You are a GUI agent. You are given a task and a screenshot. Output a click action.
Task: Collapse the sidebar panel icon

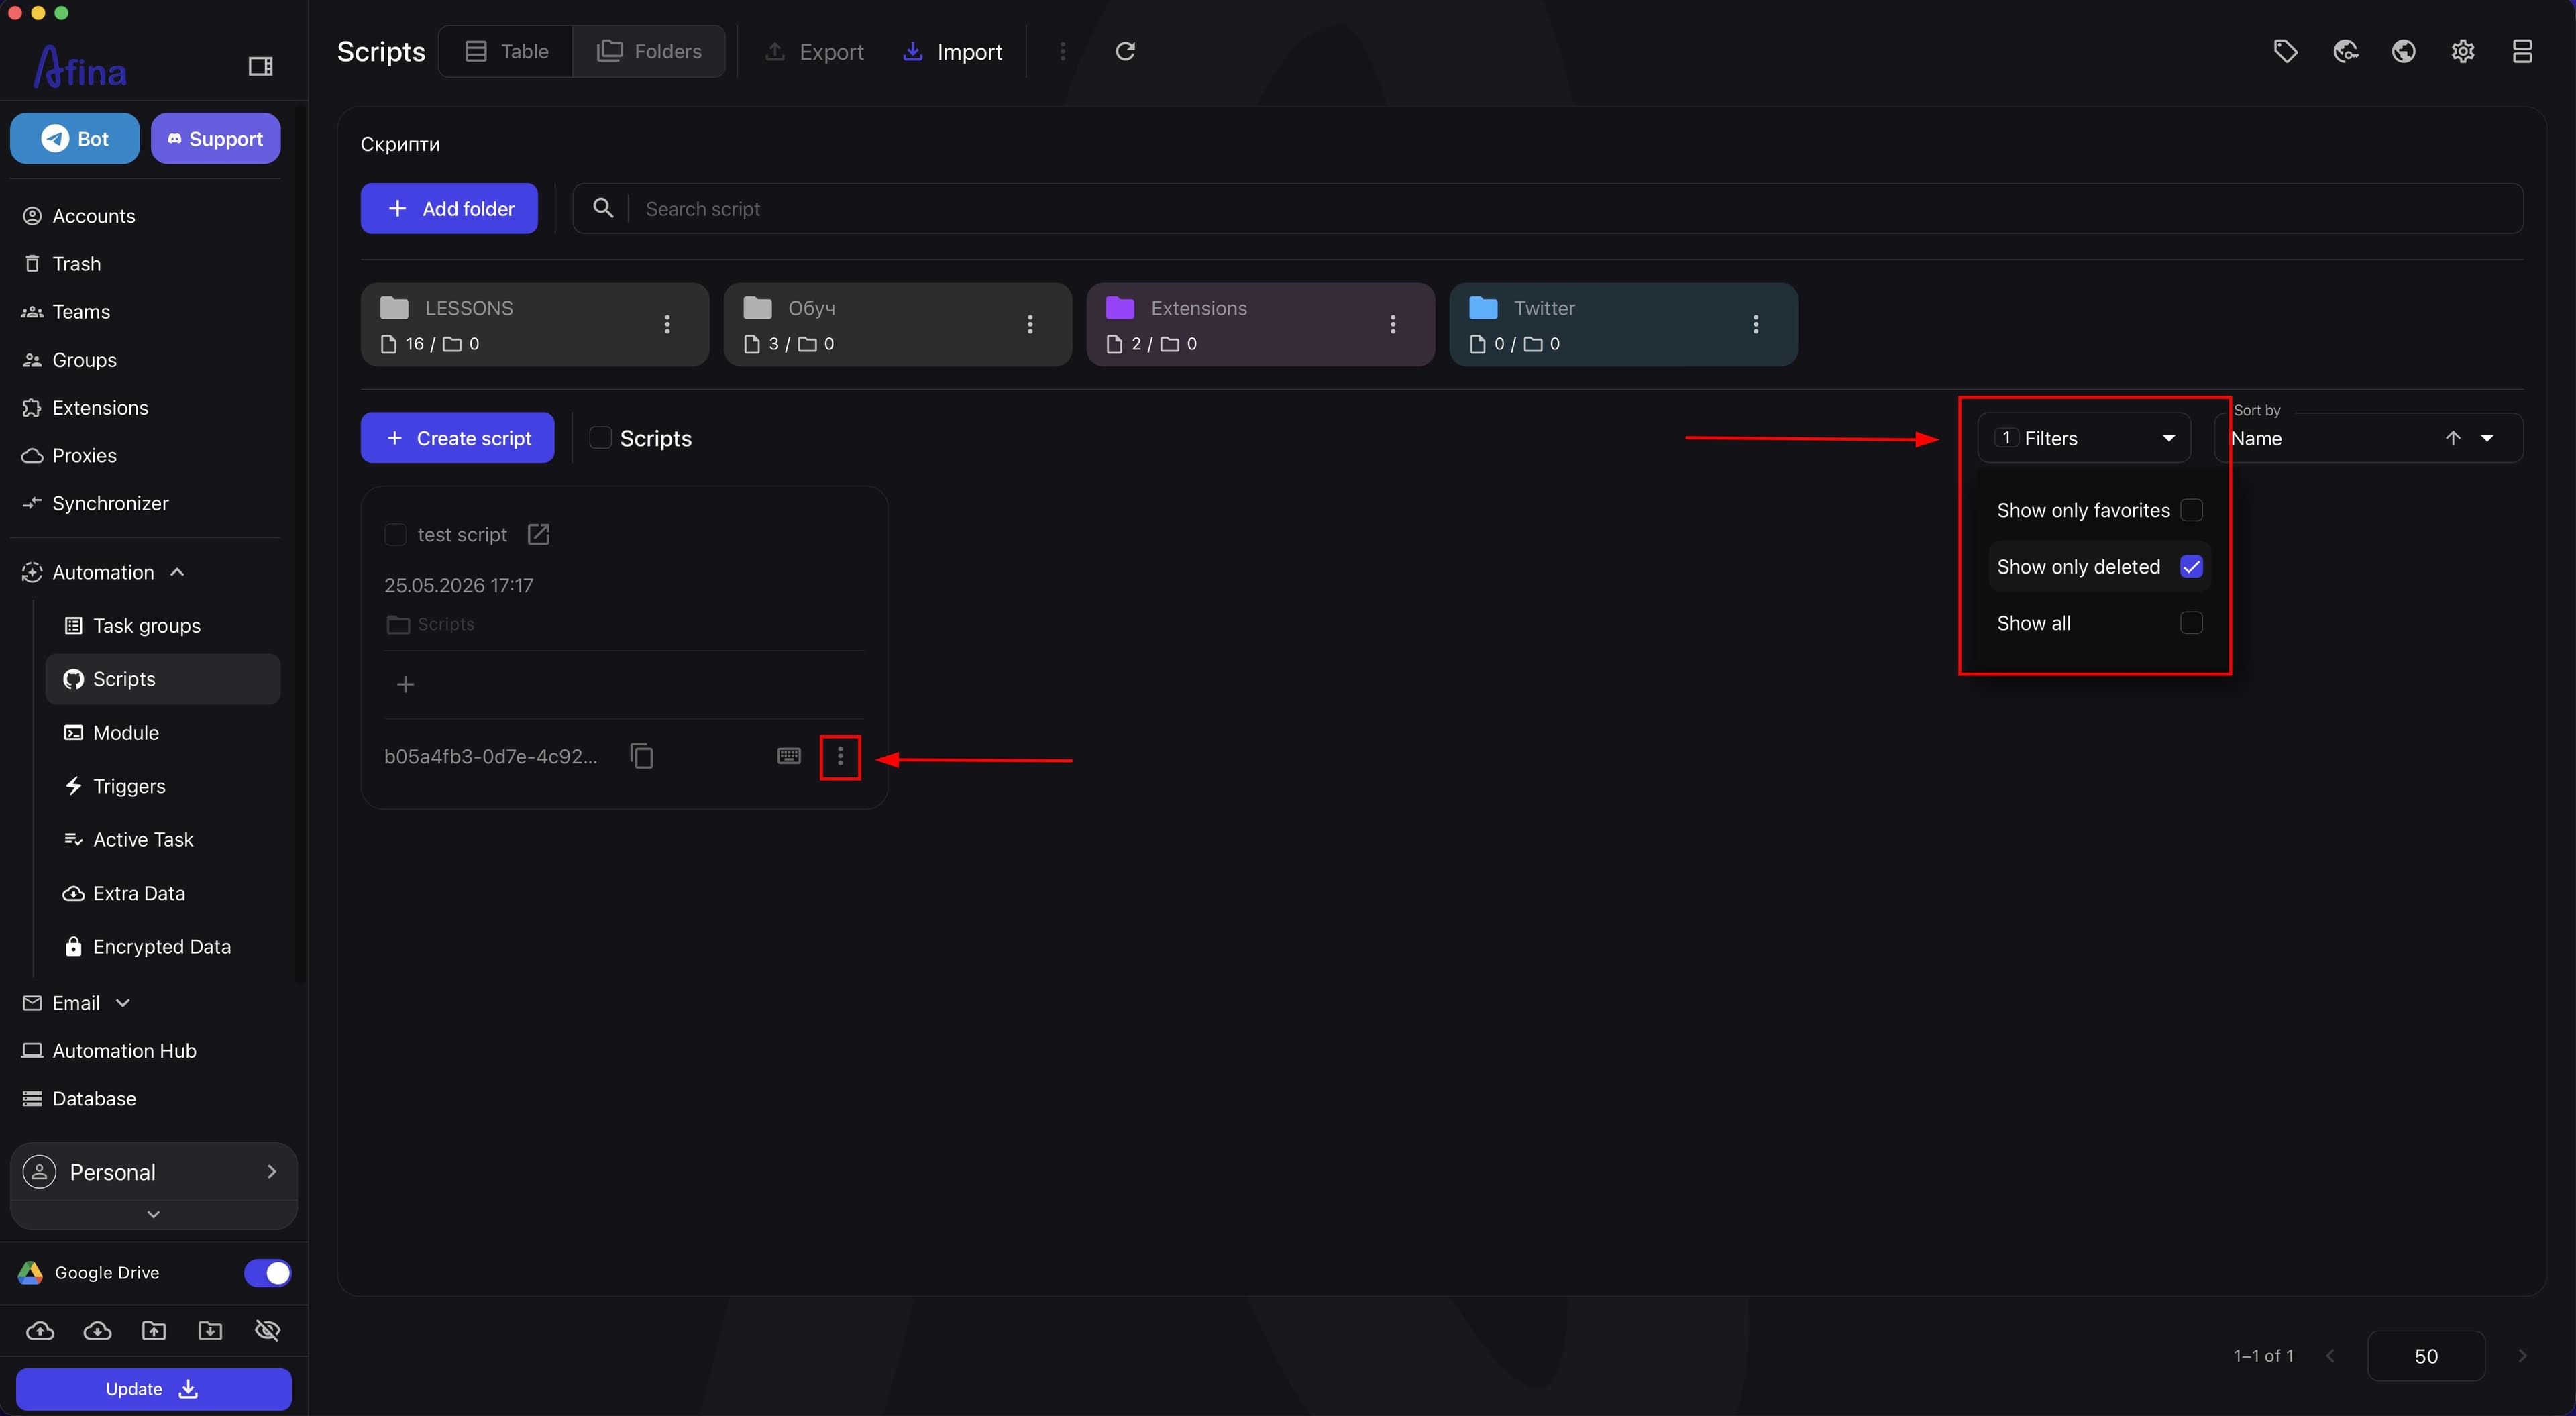tap(260, 66)
